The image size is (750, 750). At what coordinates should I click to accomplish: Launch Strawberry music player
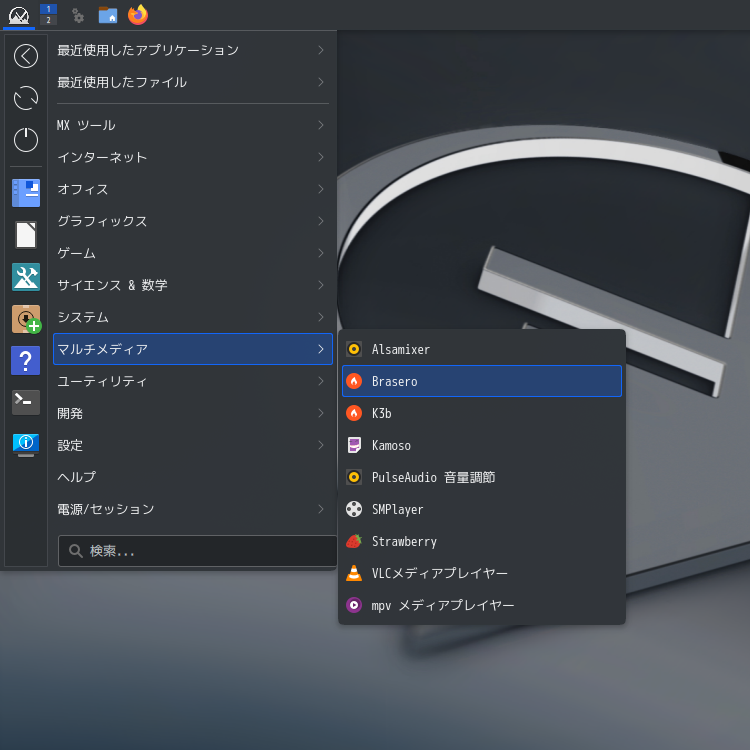(x=482, y=541)
